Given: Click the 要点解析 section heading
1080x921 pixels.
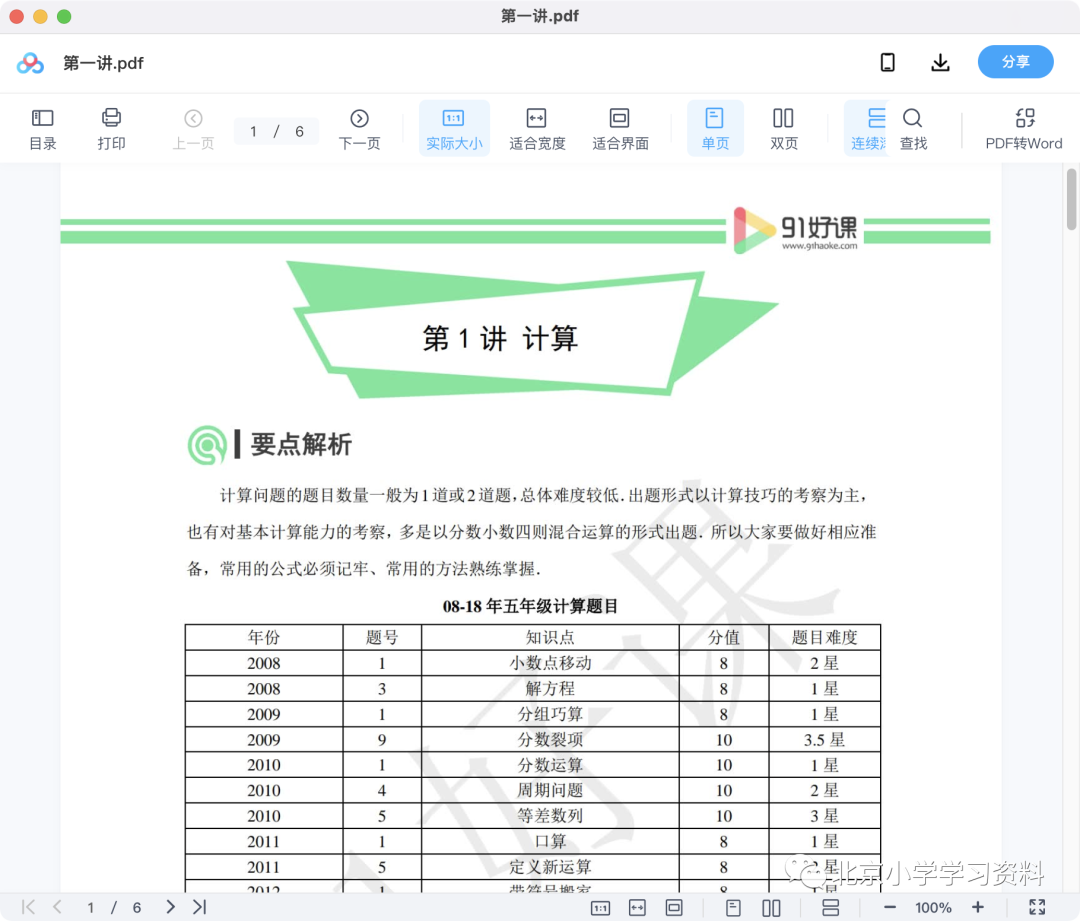Looking at the screenshot, I should (x=301, y=444).
